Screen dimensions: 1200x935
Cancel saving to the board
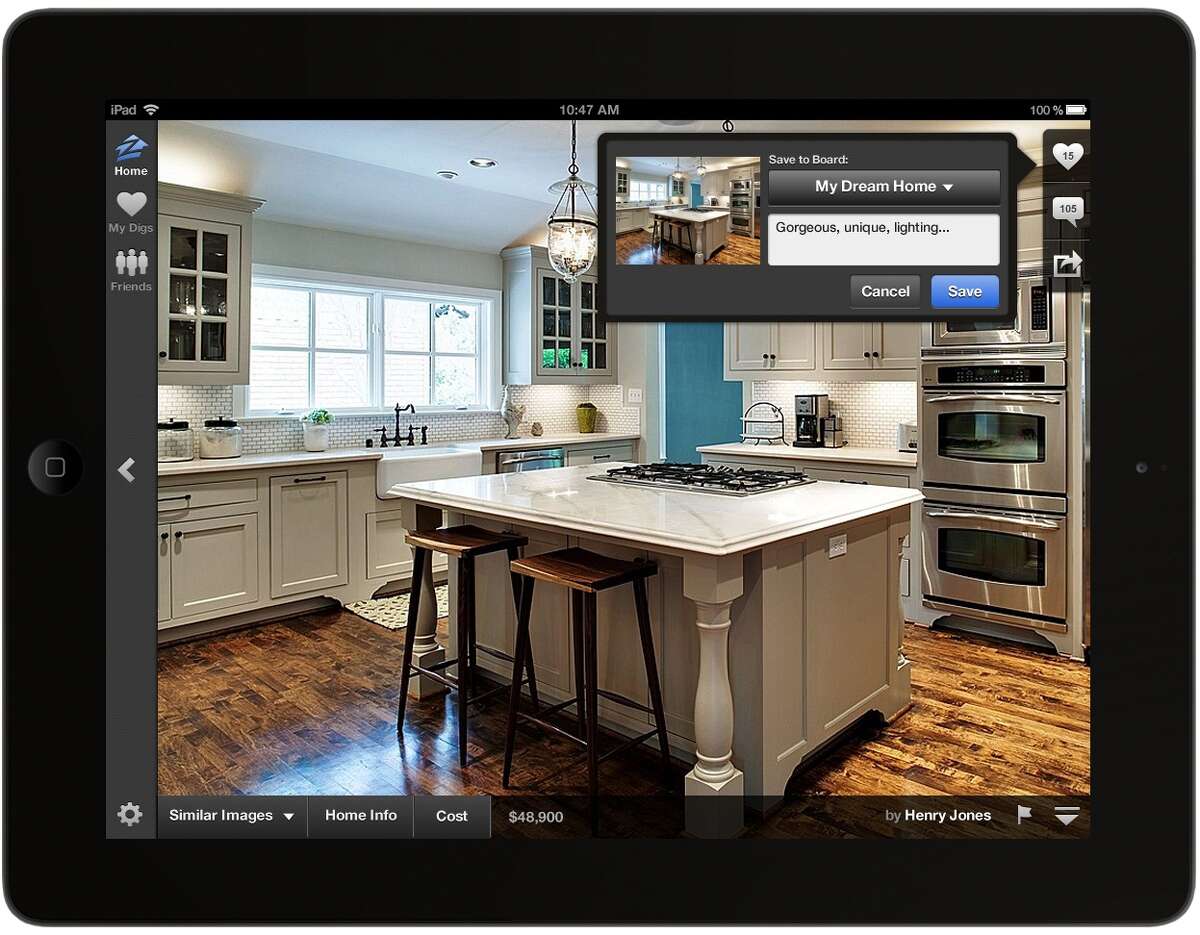(885, 291)
